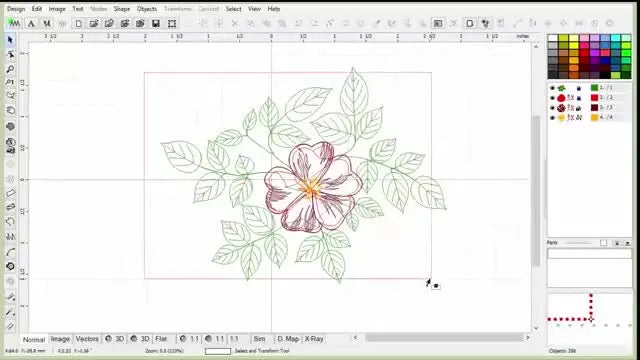Viewport: 640px width, 360px height.
Task: Click the canvas vertical scrollbar up arrow
Action: click(536, 47)
